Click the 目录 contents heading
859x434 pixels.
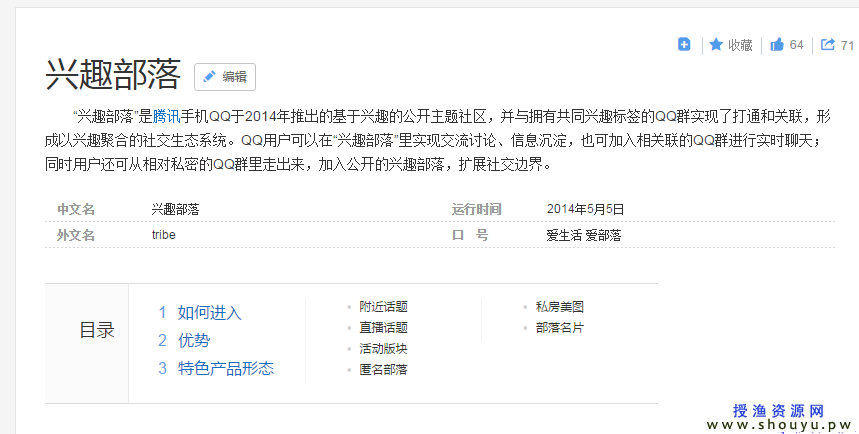[97, 330]
